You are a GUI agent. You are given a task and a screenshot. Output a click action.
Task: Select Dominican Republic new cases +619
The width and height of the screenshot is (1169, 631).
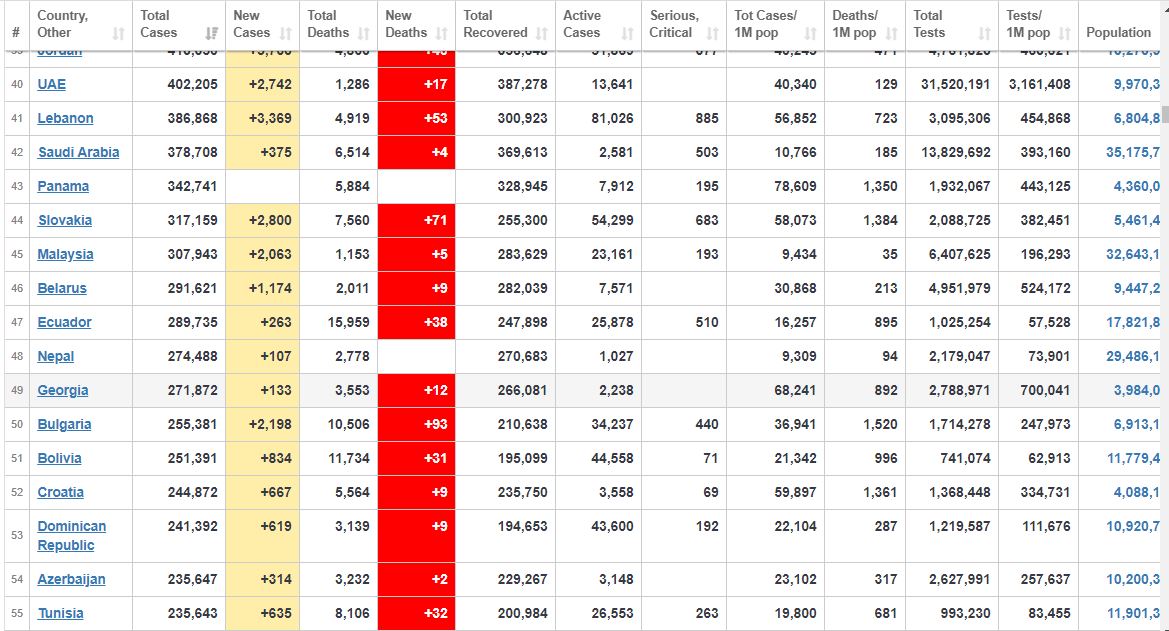[x=276, y=526]
